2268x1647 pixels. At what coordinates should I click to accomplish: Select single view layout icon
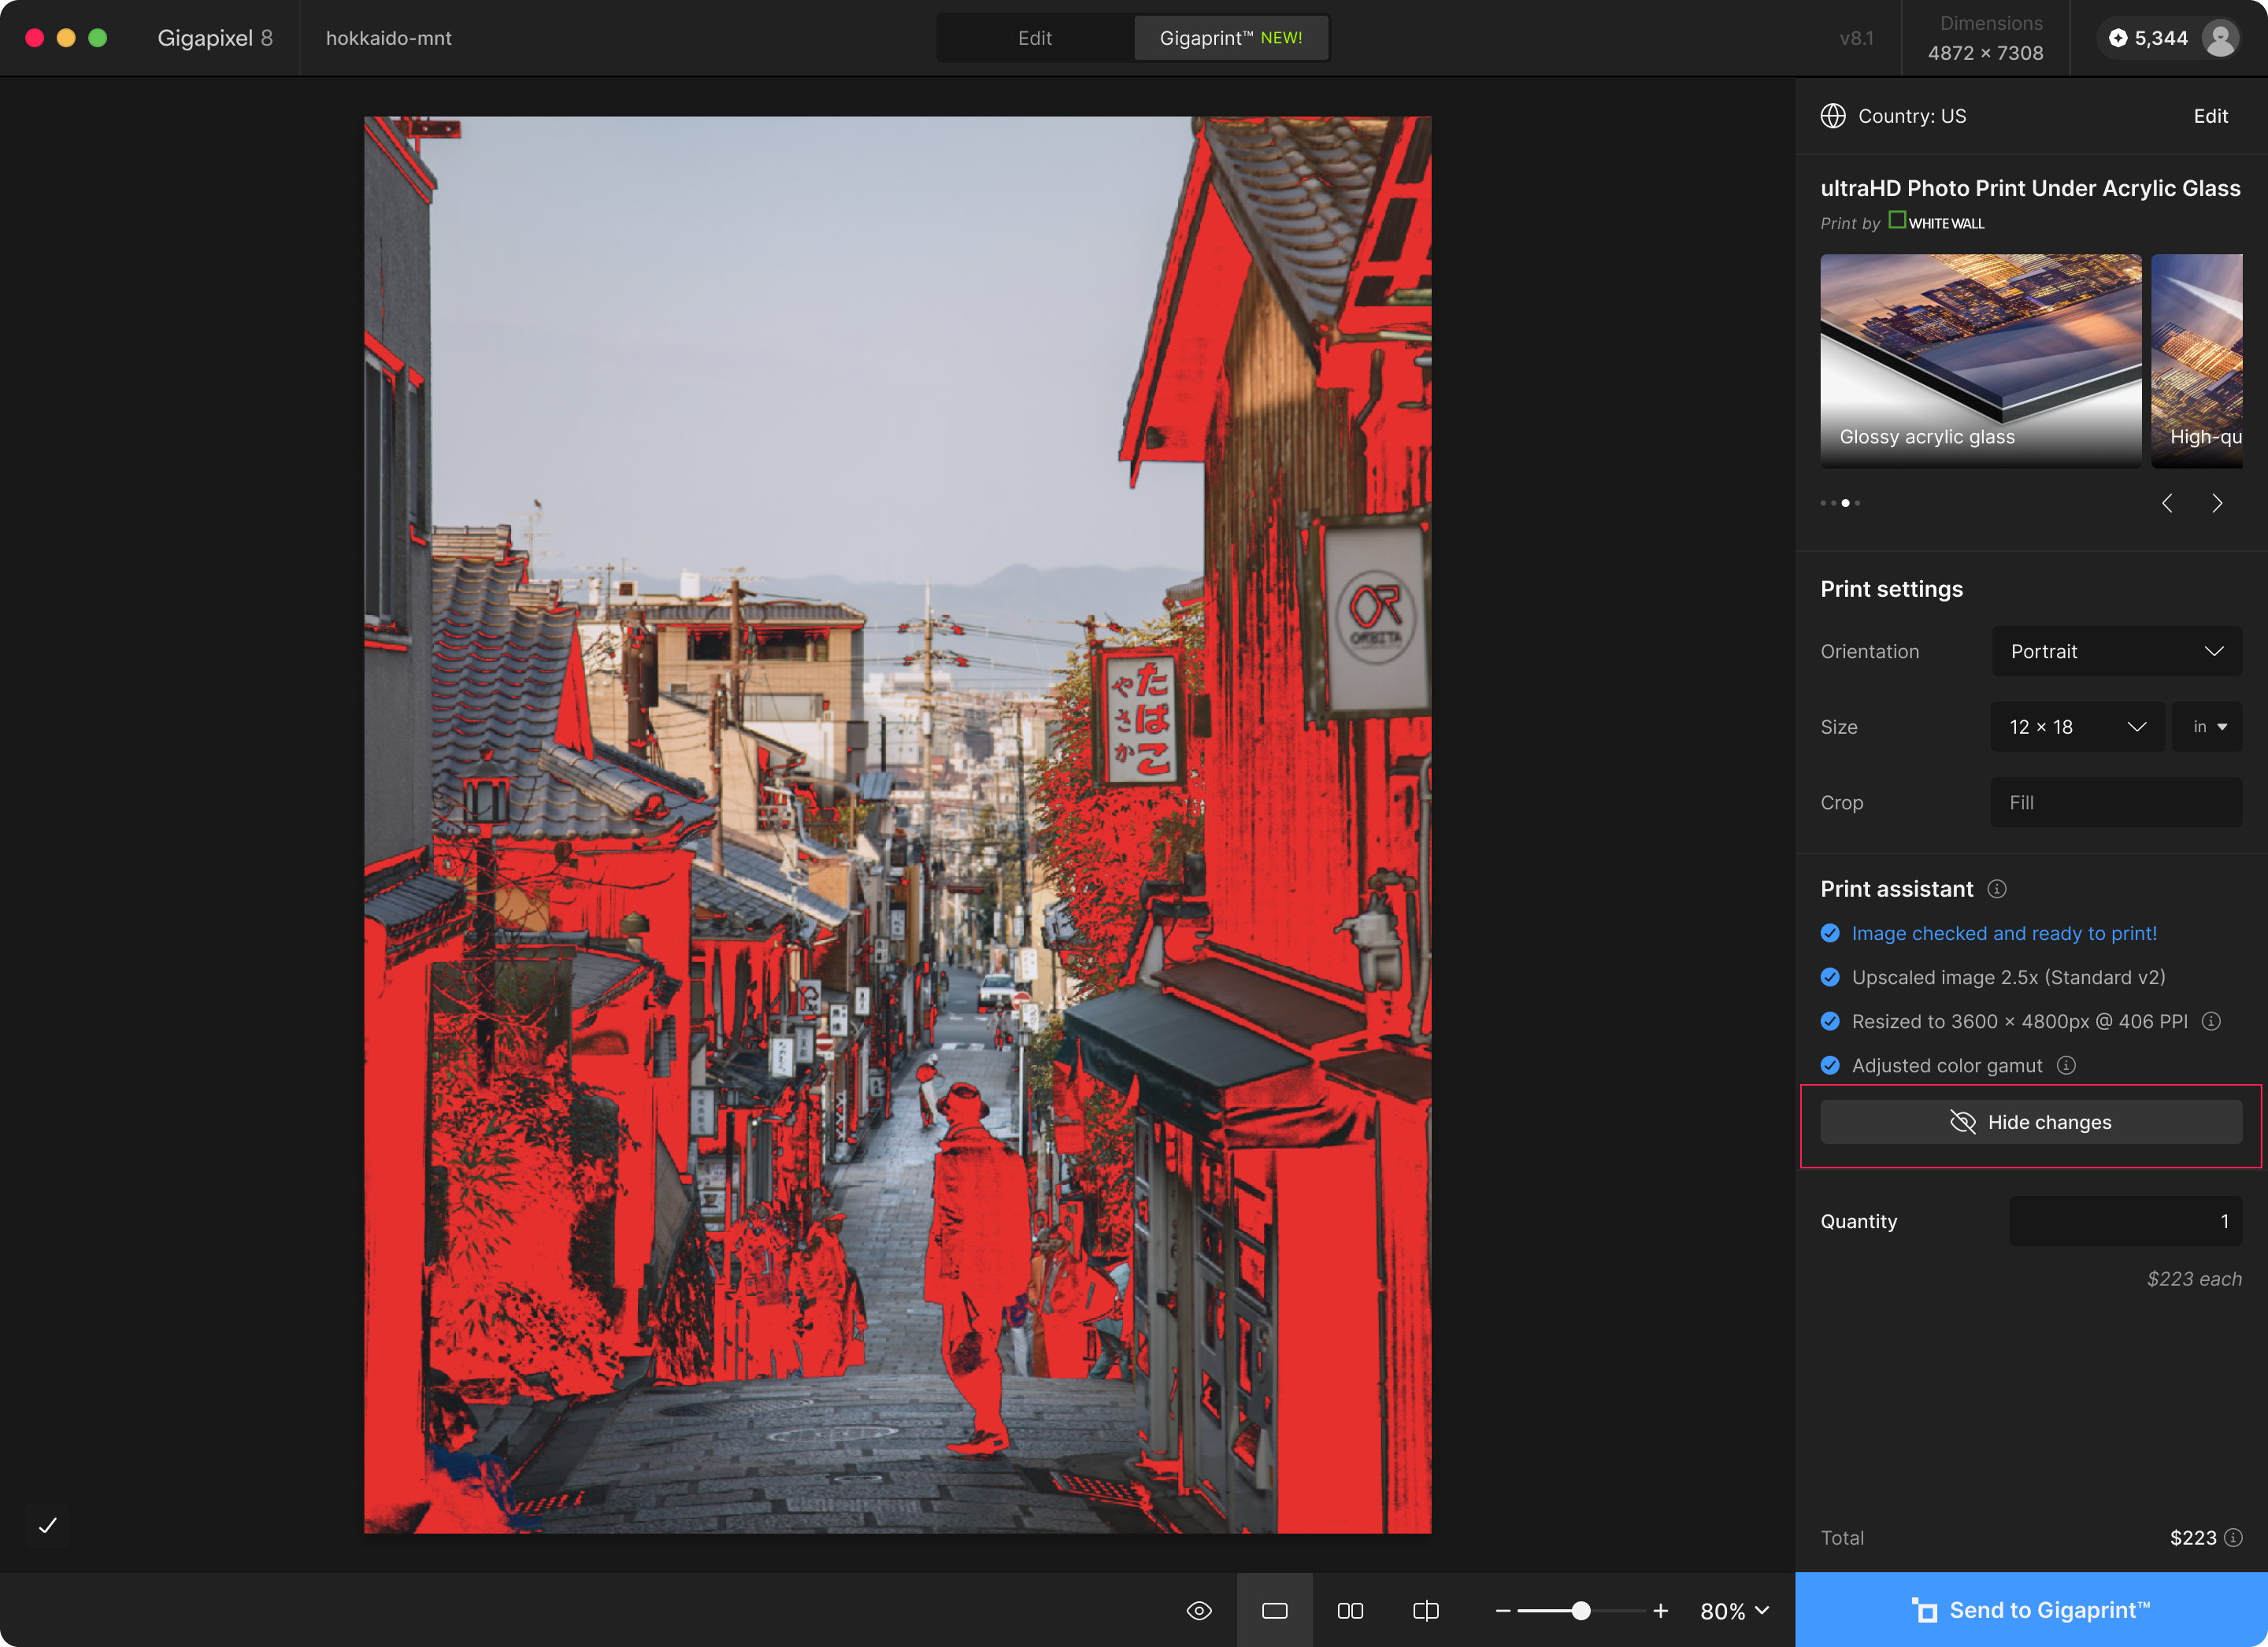click(1274, 1610)
